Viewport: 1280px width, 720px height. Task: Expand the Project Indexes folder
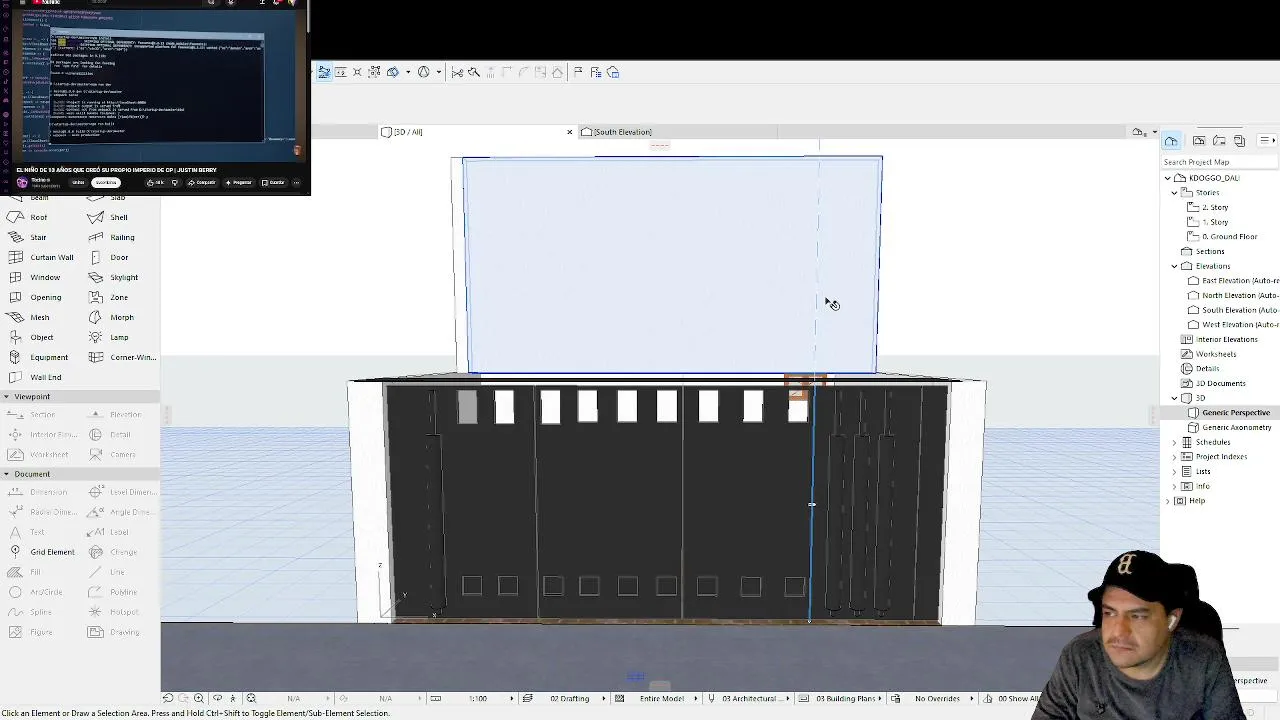click(1175, 457)
